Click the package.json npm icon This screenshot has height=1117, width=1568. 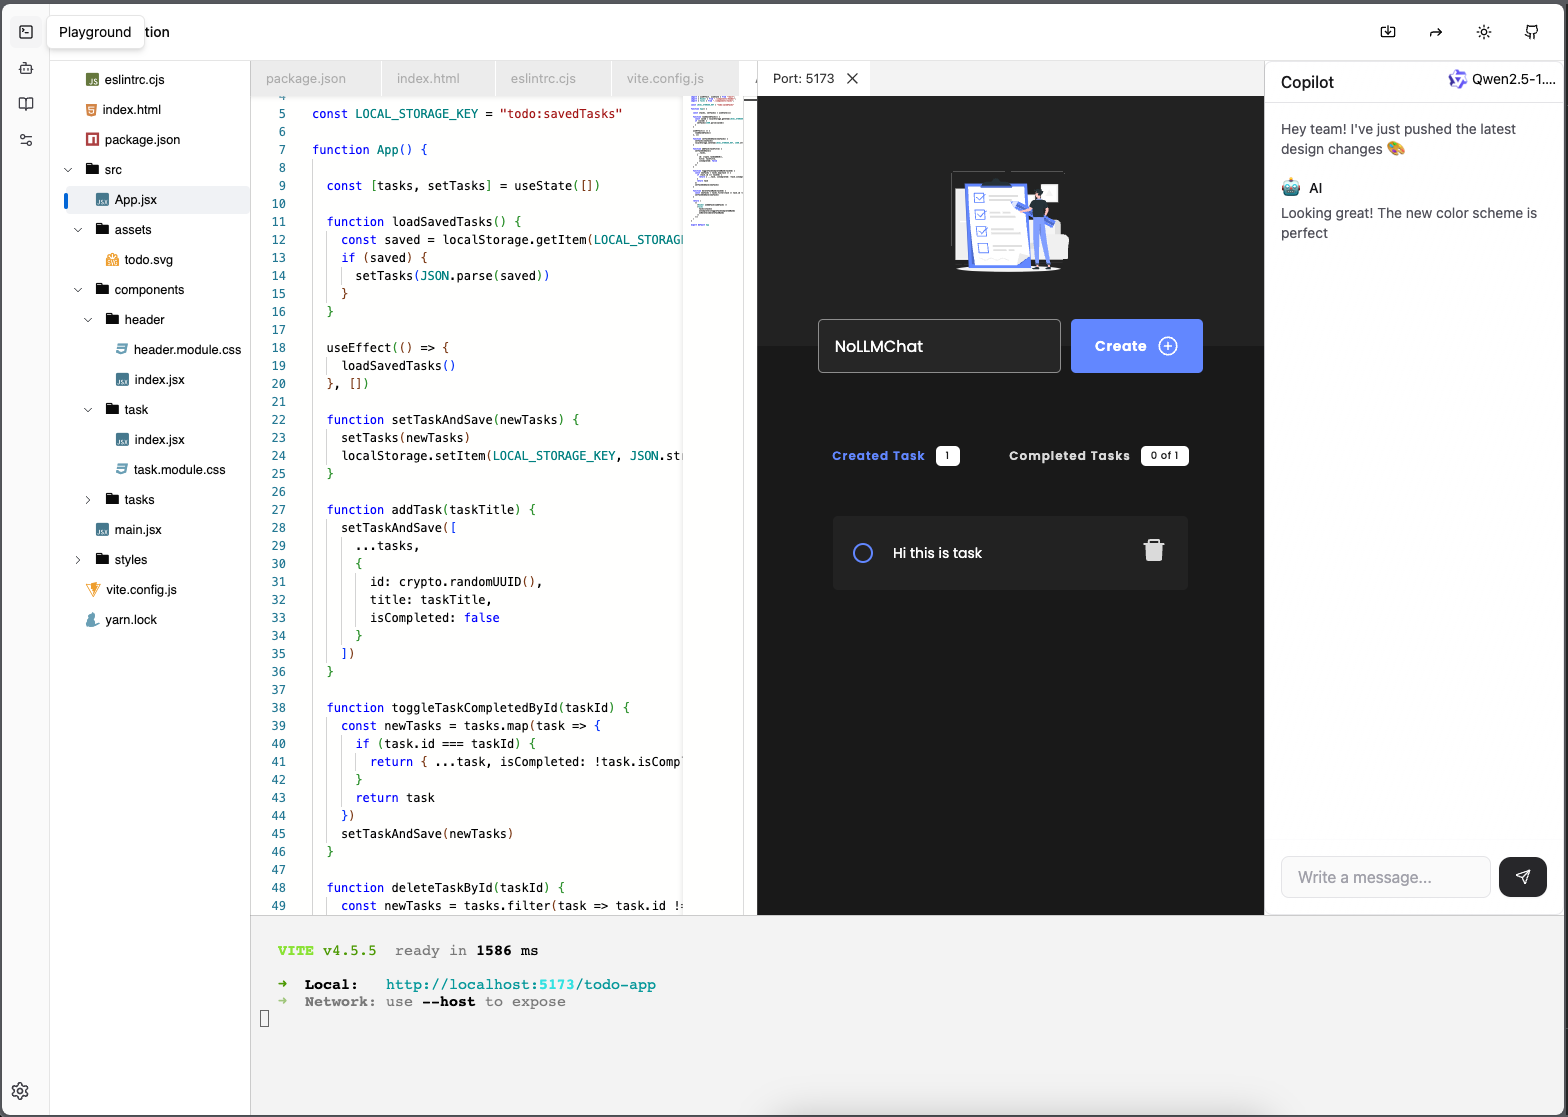tap(92, 140)
